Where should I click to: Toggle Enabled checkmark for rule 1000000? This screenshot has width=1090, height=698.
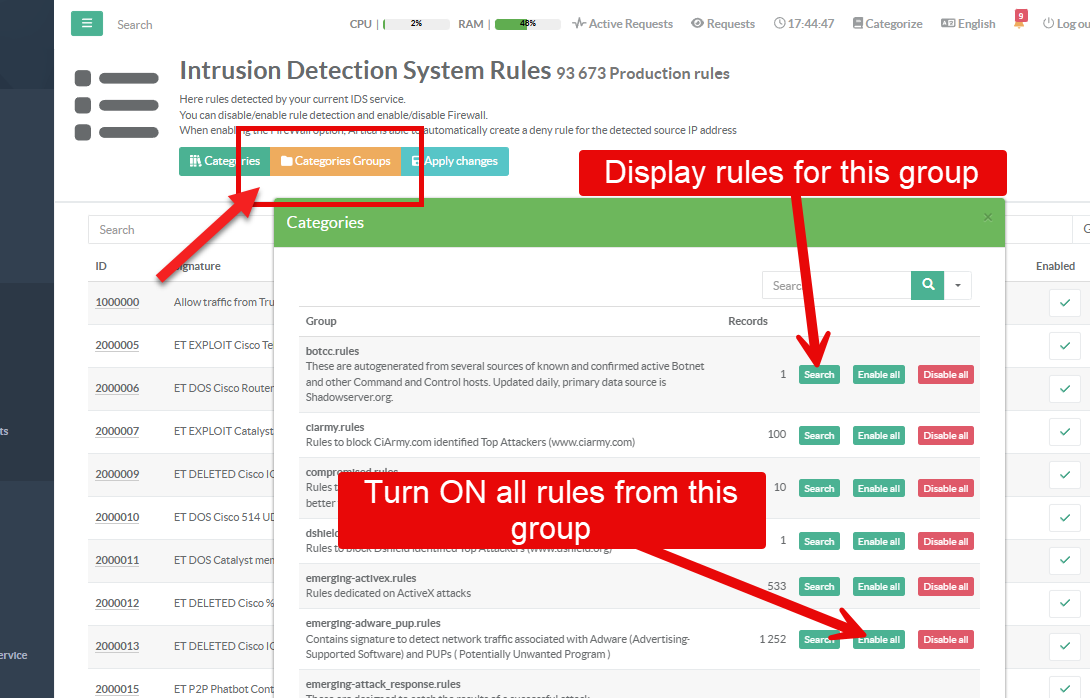[x=1064, y=302]
